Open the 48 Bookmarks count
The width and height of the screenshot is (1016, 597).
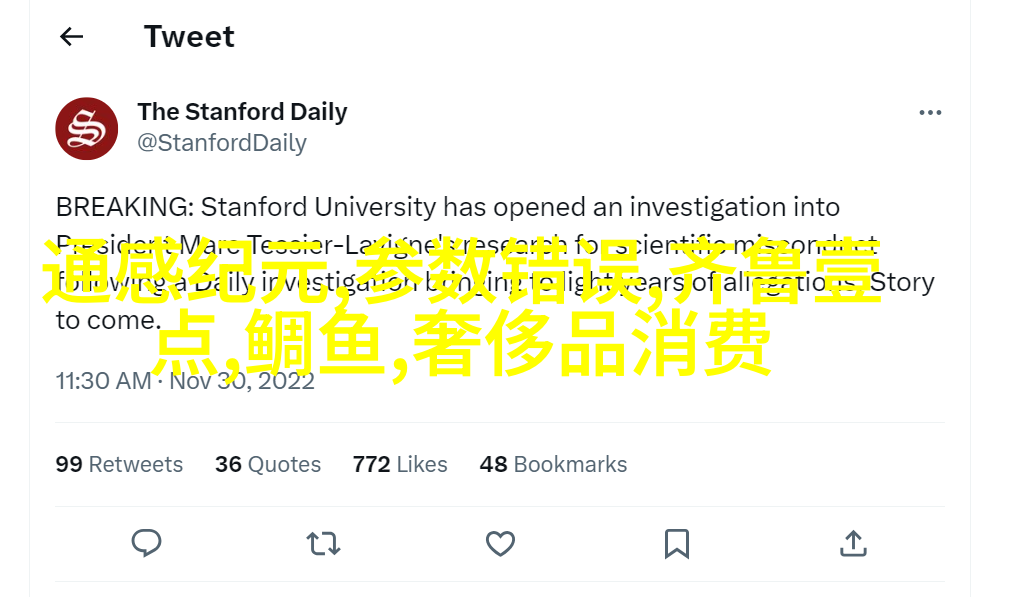pos(553,464)
